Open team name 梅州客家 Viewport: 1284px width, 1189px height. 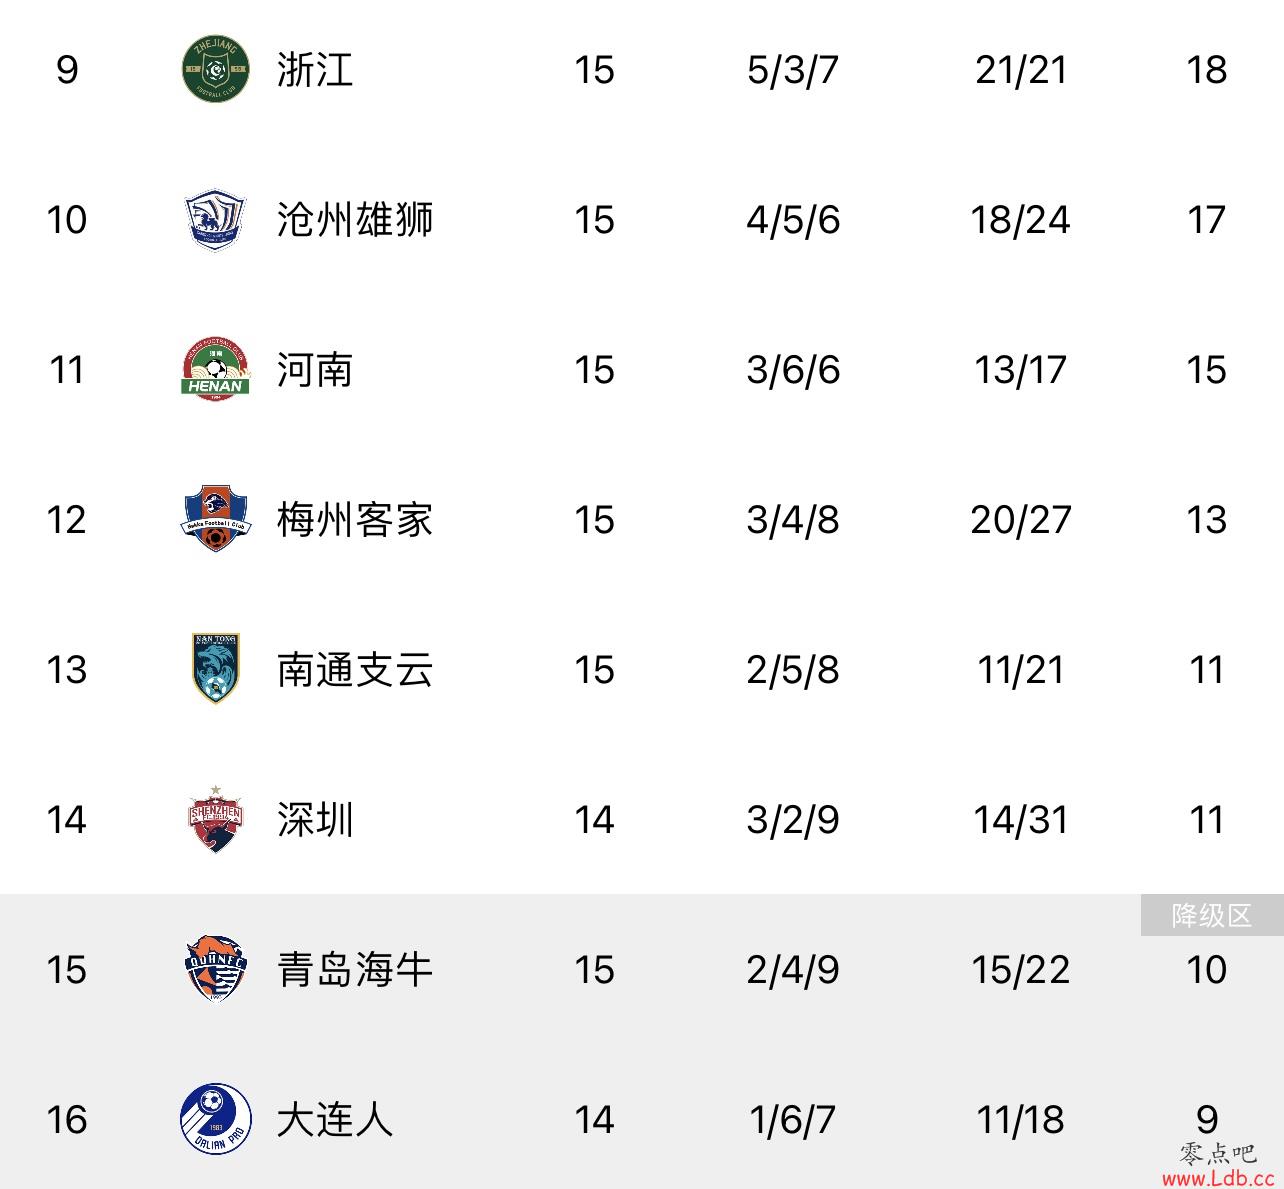pyautogui.click(x=355, y=520)
